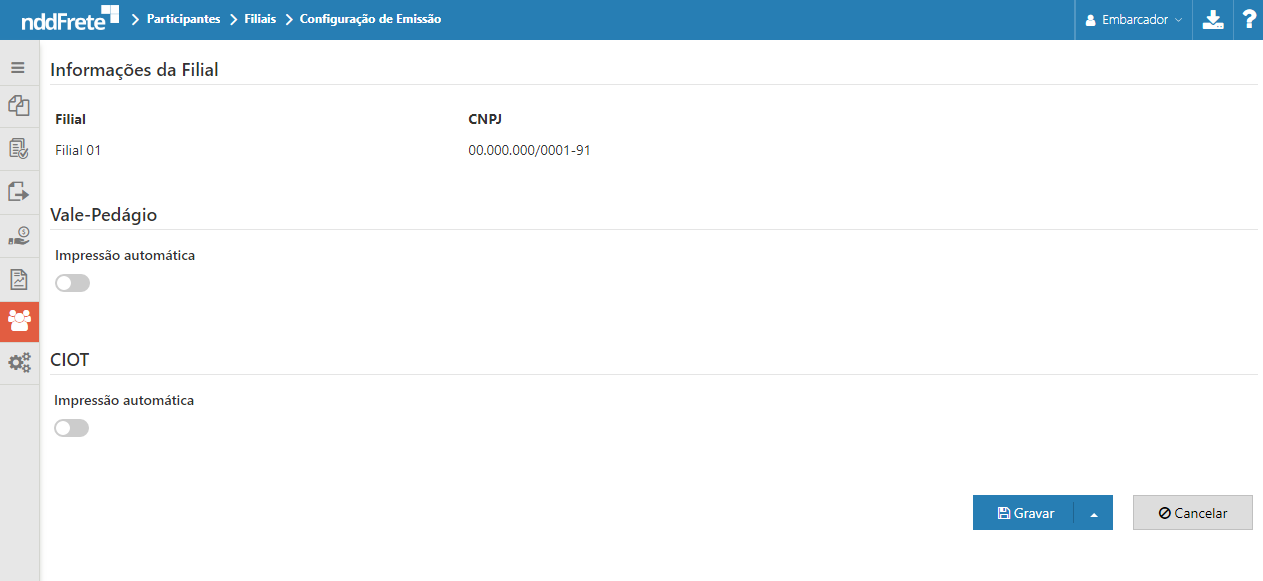Expand the Gravar button dropdown arrow
The width and height of the screenshot is (1263, 581).
click(1094, 513)
